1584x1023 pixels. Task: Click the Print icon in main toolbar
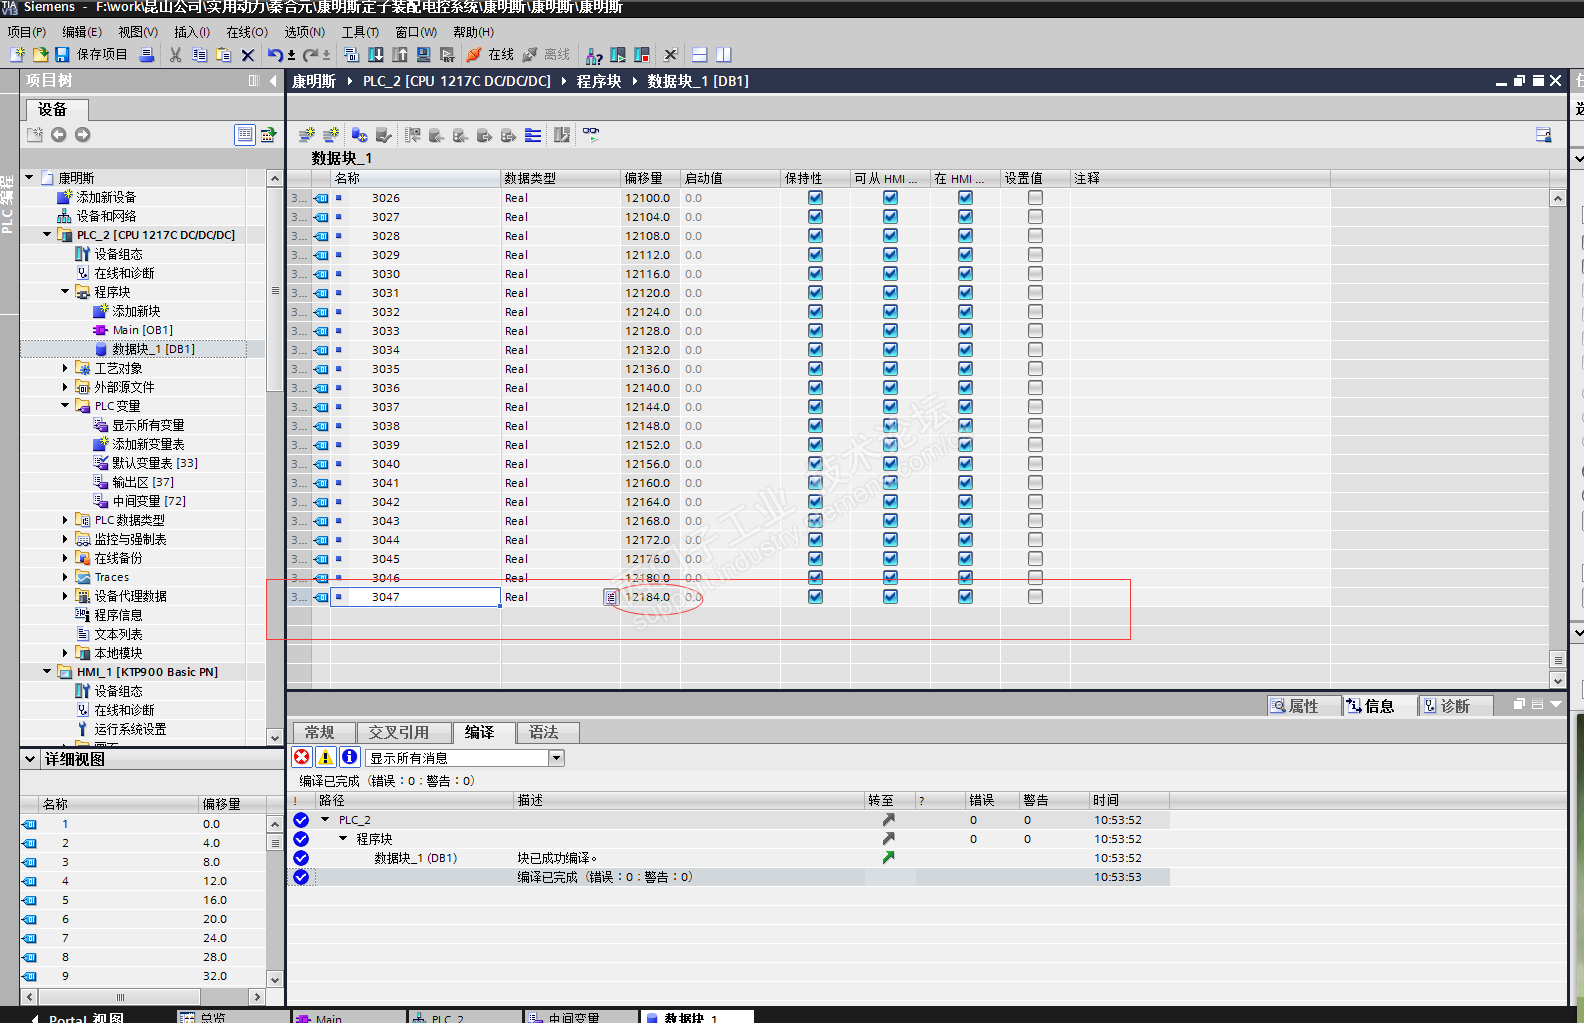pyautogui.click(x=147, y=55)
